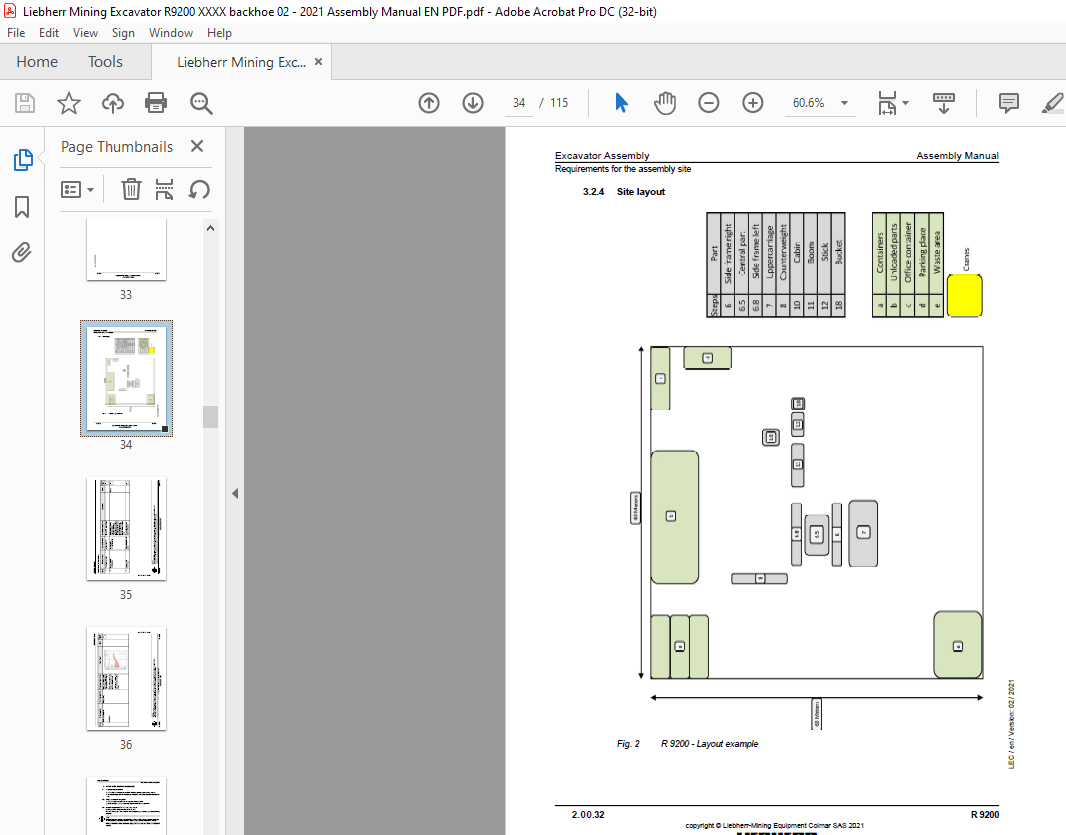Go to previous page arrow
The image size is (1066, 835).
429,103
